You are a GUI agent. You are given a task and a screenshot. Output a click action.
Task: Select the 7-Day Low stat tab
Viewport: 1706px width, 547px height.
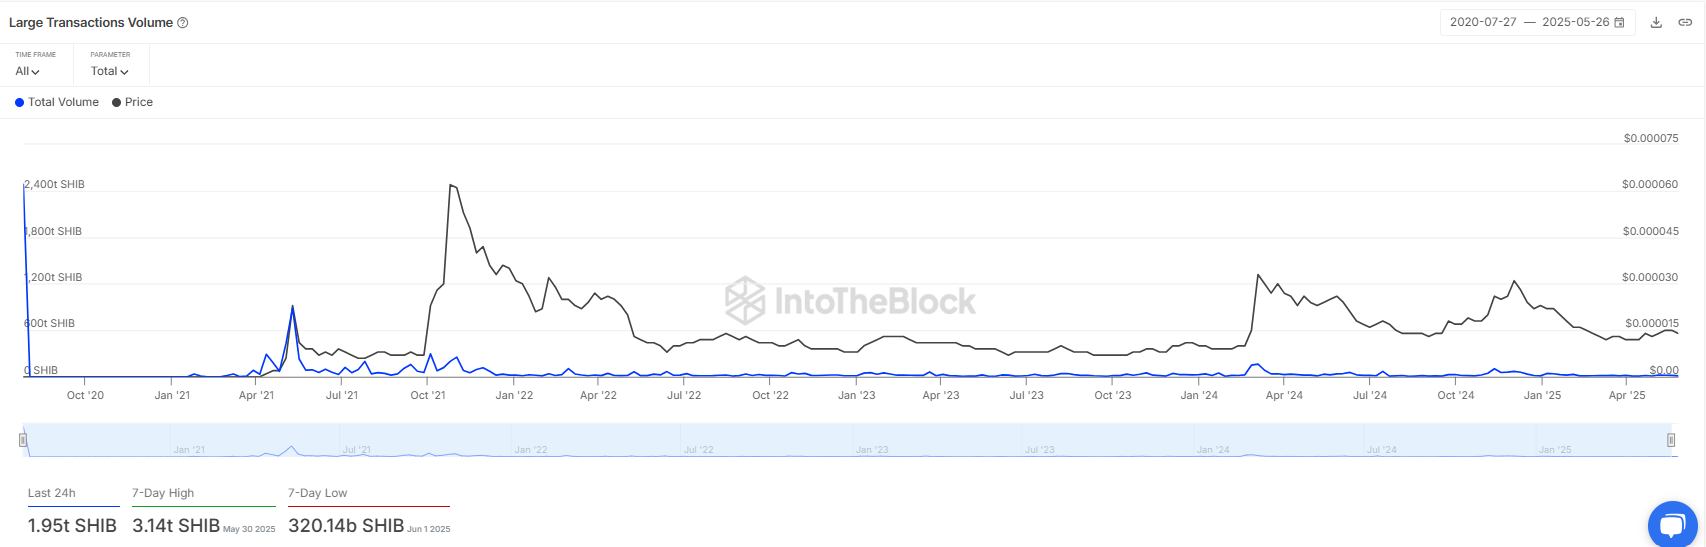click(318, 493)
